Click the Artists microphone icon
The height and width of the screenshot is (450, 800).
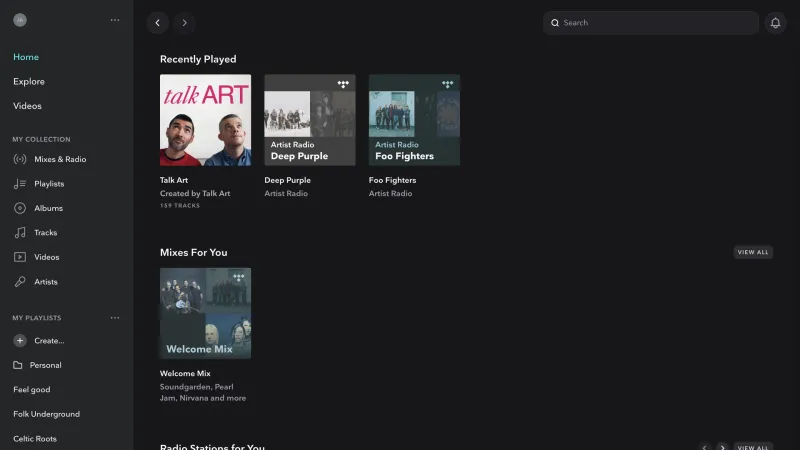click(20, 282)
